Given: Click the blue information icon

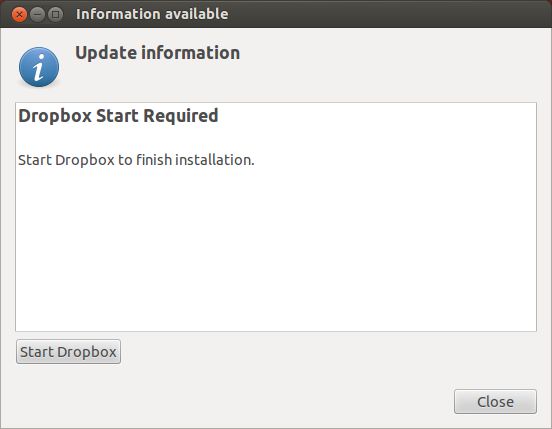Looking at the screenshot, I should point(39,67).
